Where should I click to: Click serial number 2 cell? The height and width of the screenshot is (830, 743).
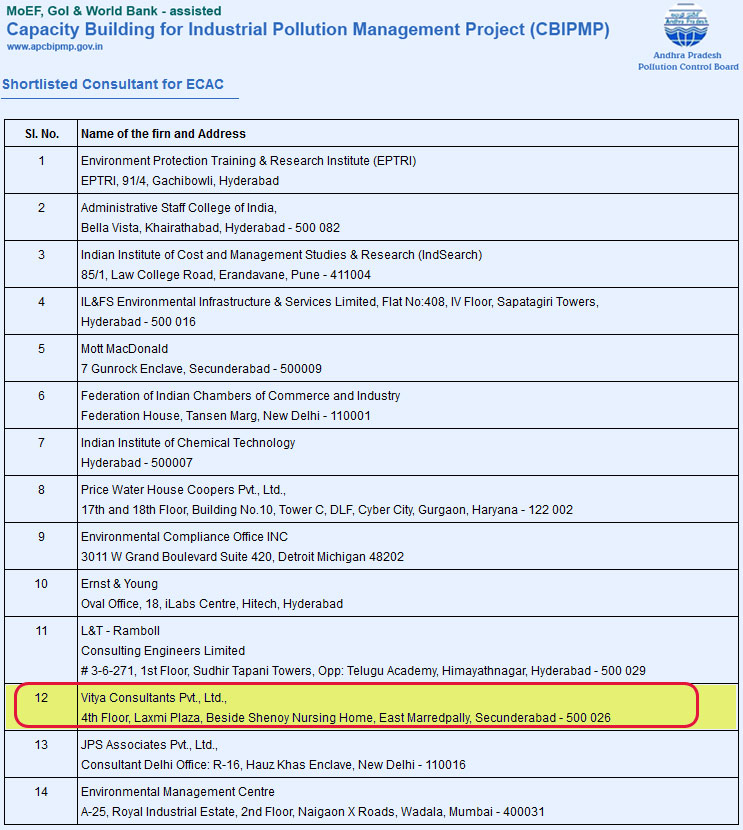tap(41, 218)
